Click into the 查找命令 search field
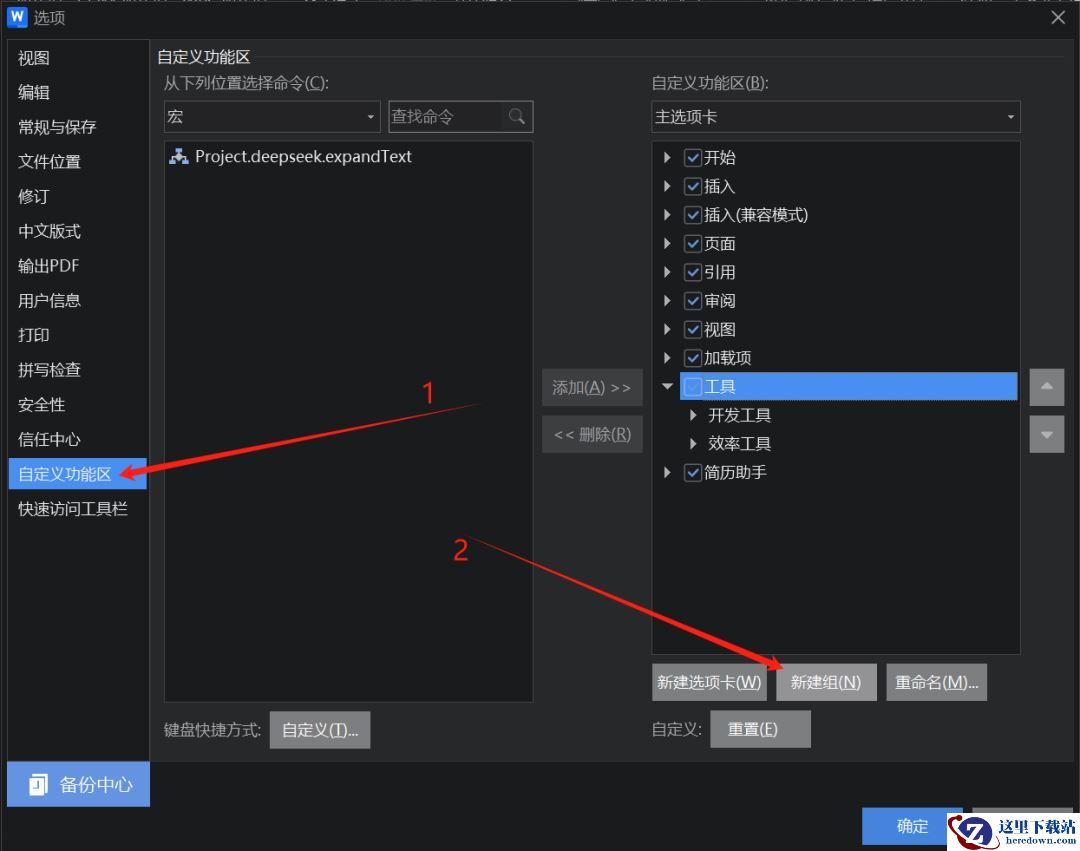Screen dimensions: 1080x851 click(x=443, y=117)
